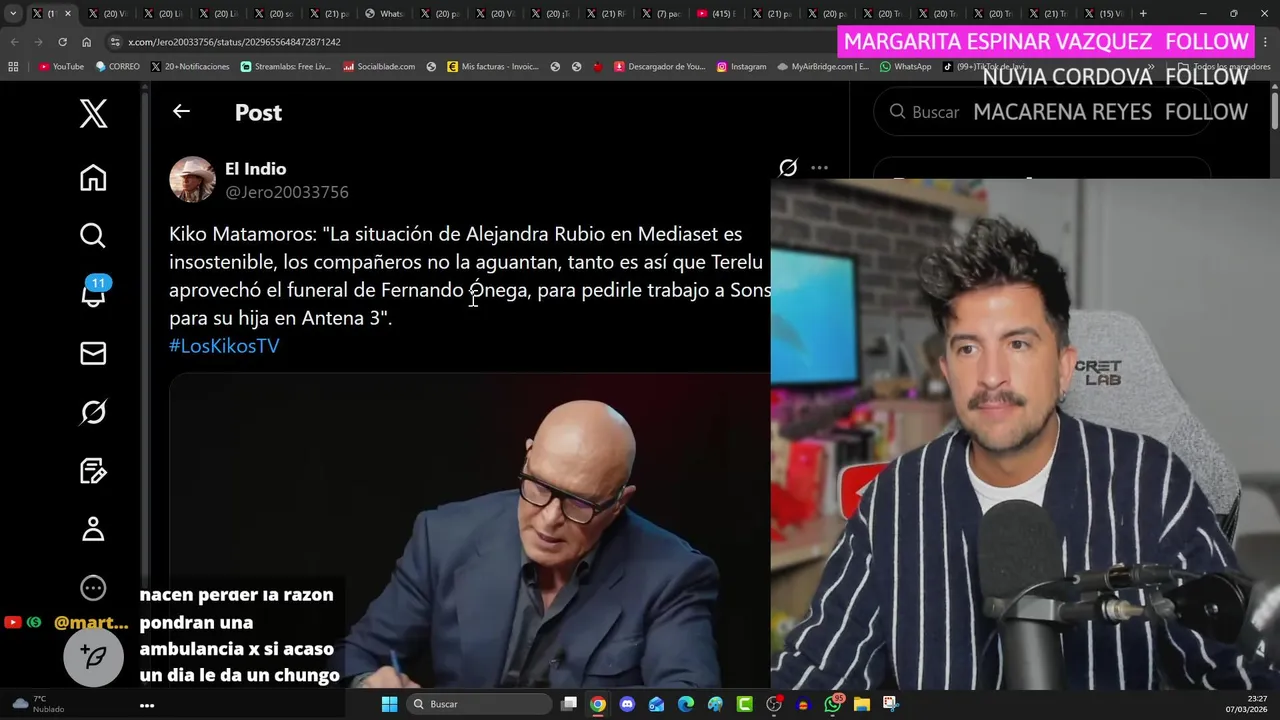
Task: Open the CORREO bookmark
Action: [x=117, y=66]
